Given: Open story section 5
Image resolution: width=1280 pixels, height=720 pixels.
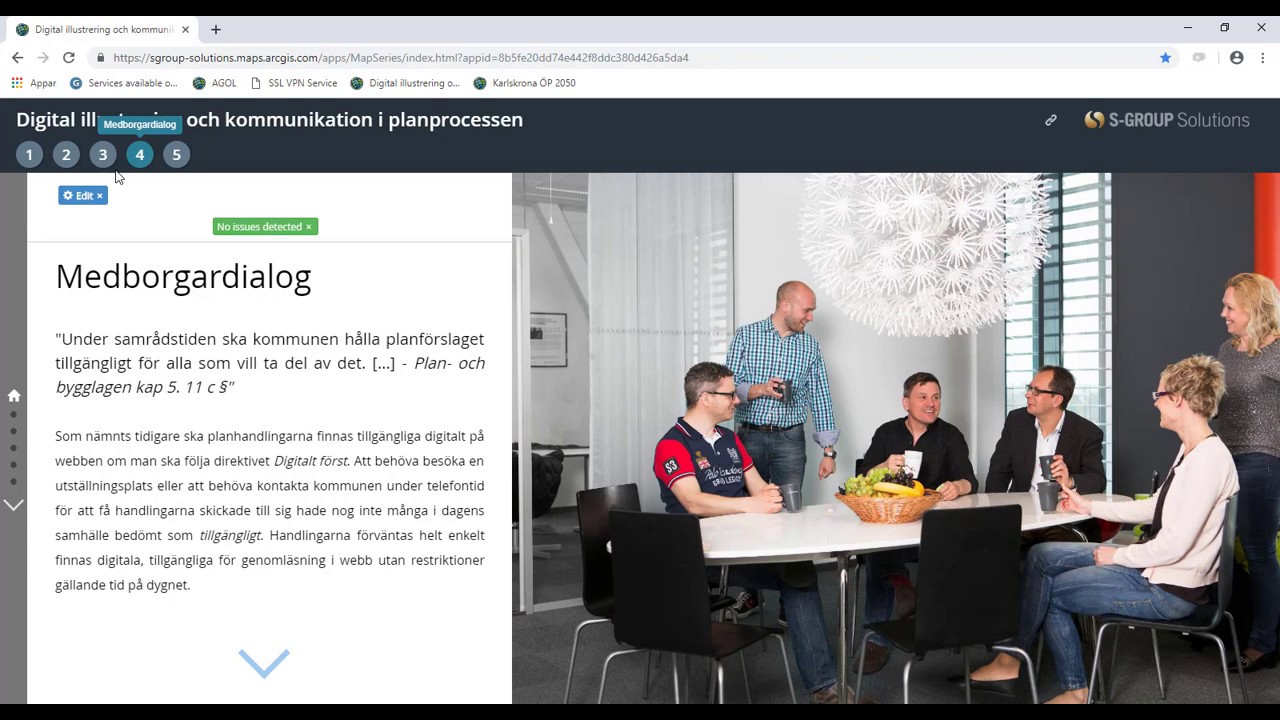Looking at the screenshot, I should pos(176,155).
